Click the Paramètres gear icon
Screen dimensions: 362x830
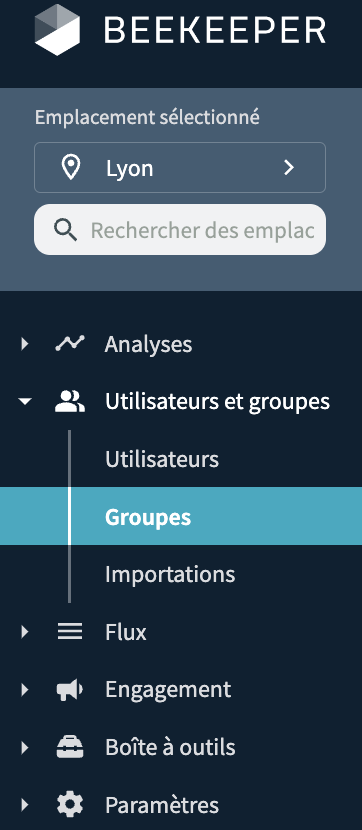click(x=70, y=805)
